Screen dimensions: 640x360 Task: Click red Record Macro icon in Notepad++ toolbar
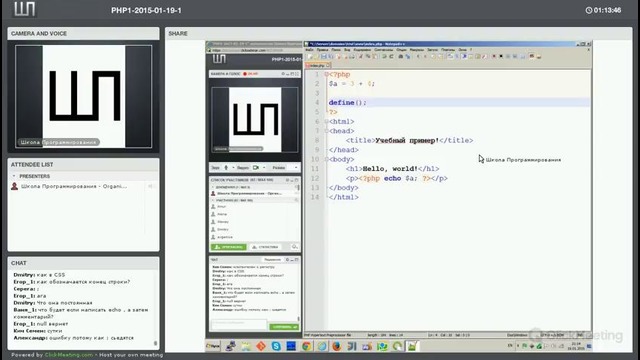click(494, 56)
